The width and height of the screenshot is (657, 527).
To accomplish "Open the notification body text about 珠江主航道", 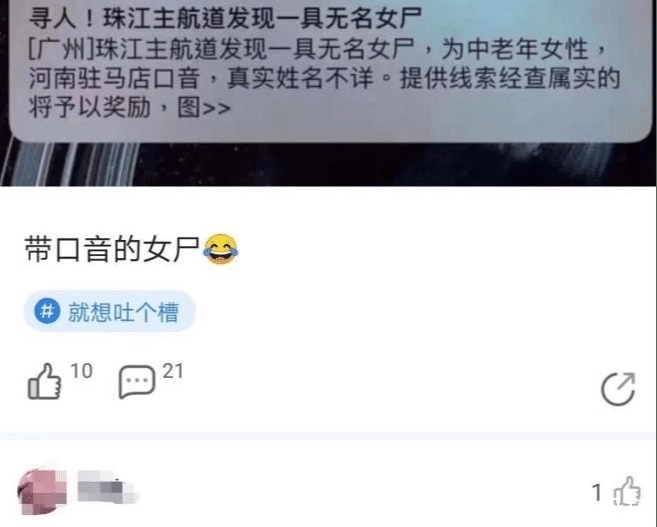I will (323, 78).
